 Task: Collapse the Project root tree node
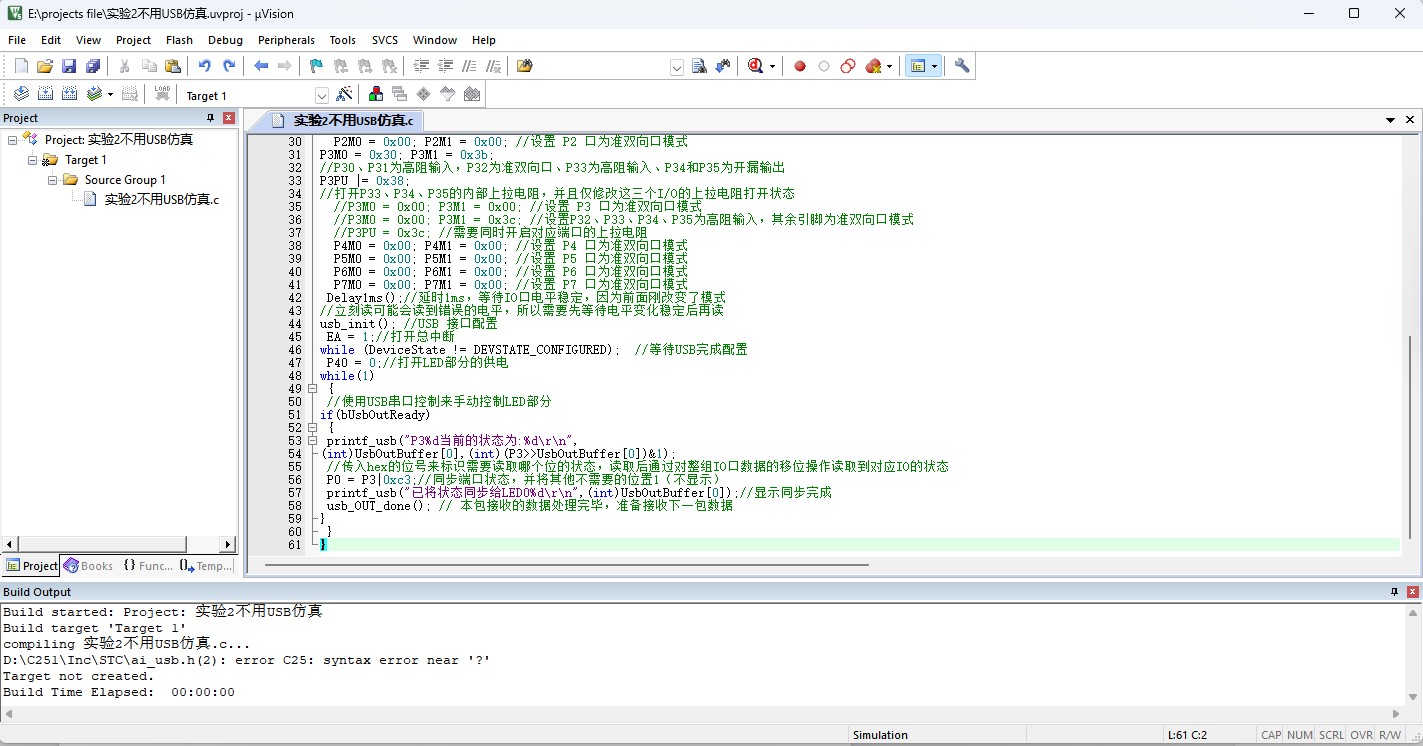pyautogui.click(x=13, y=140)
